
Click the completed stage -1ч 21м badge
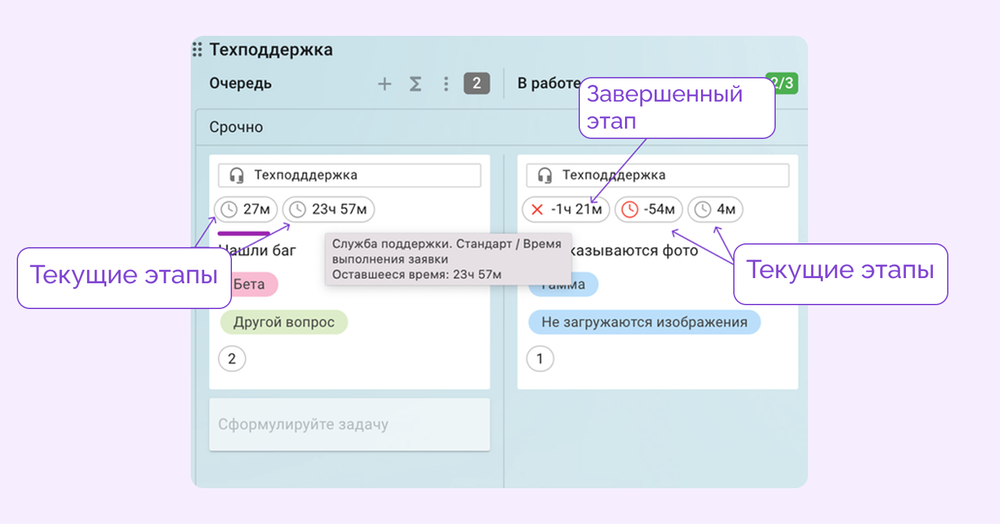[565, 209]
